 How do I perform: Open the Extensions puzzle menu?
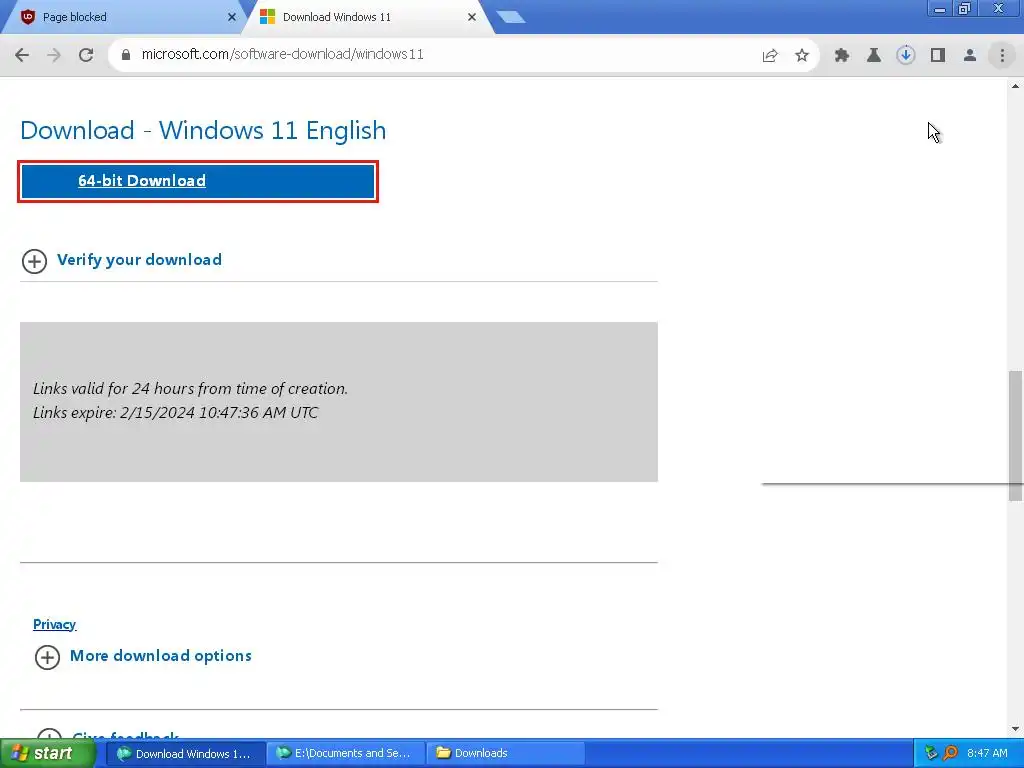tap(842, 56)
